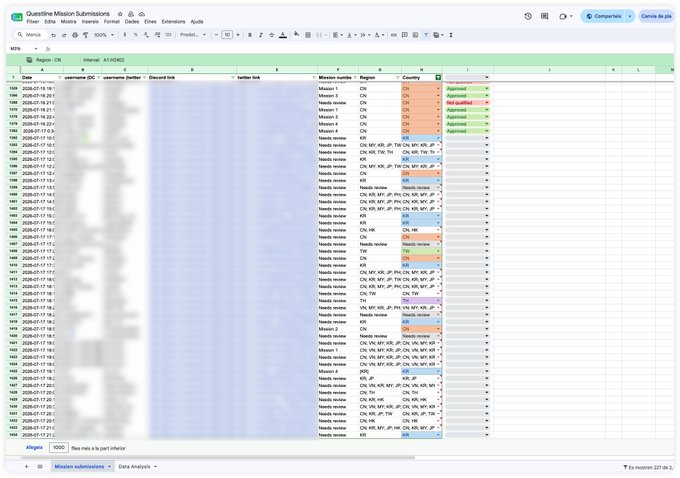Open horizontal align dropdown
The width and height of the screenshot is (680, 478).
[x=337, y=35]
